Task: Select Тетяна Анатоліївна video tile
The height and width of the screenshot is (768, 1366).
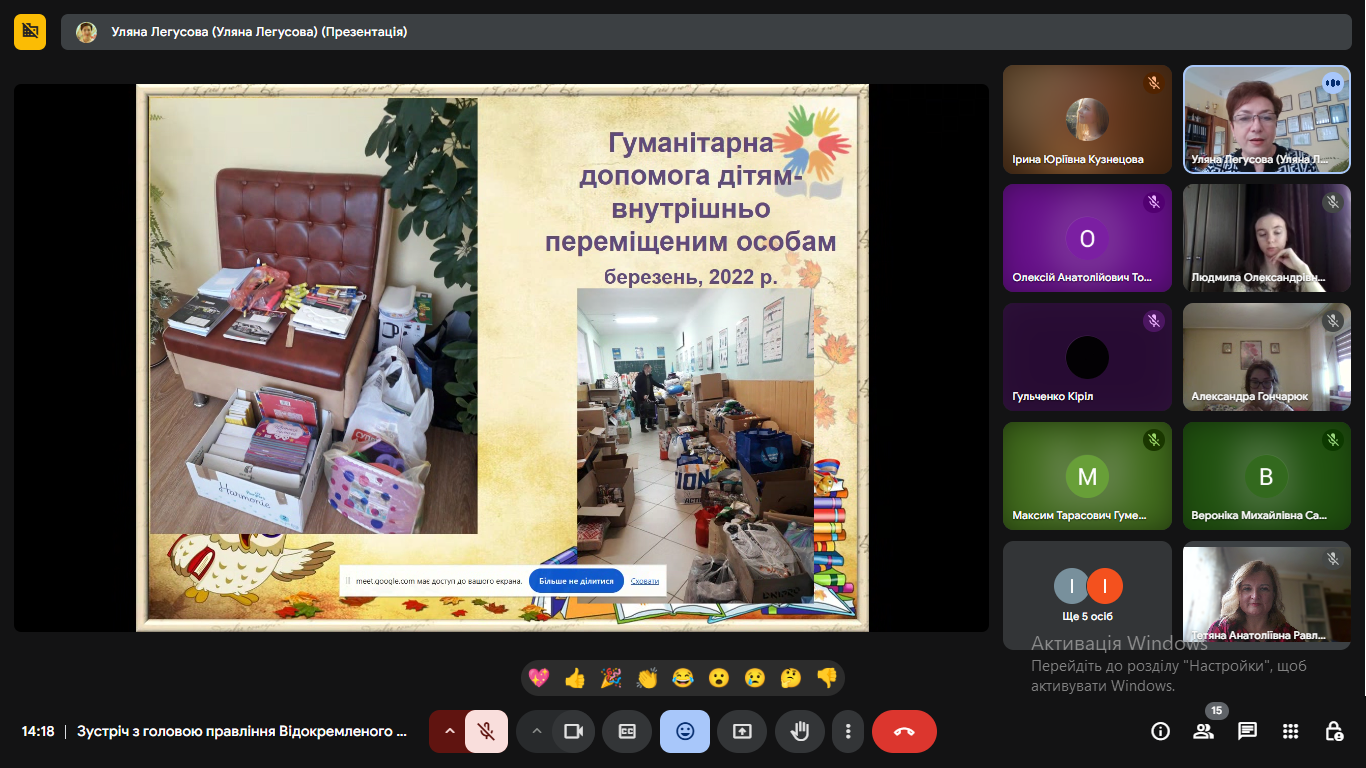Action: (1267, 595)
